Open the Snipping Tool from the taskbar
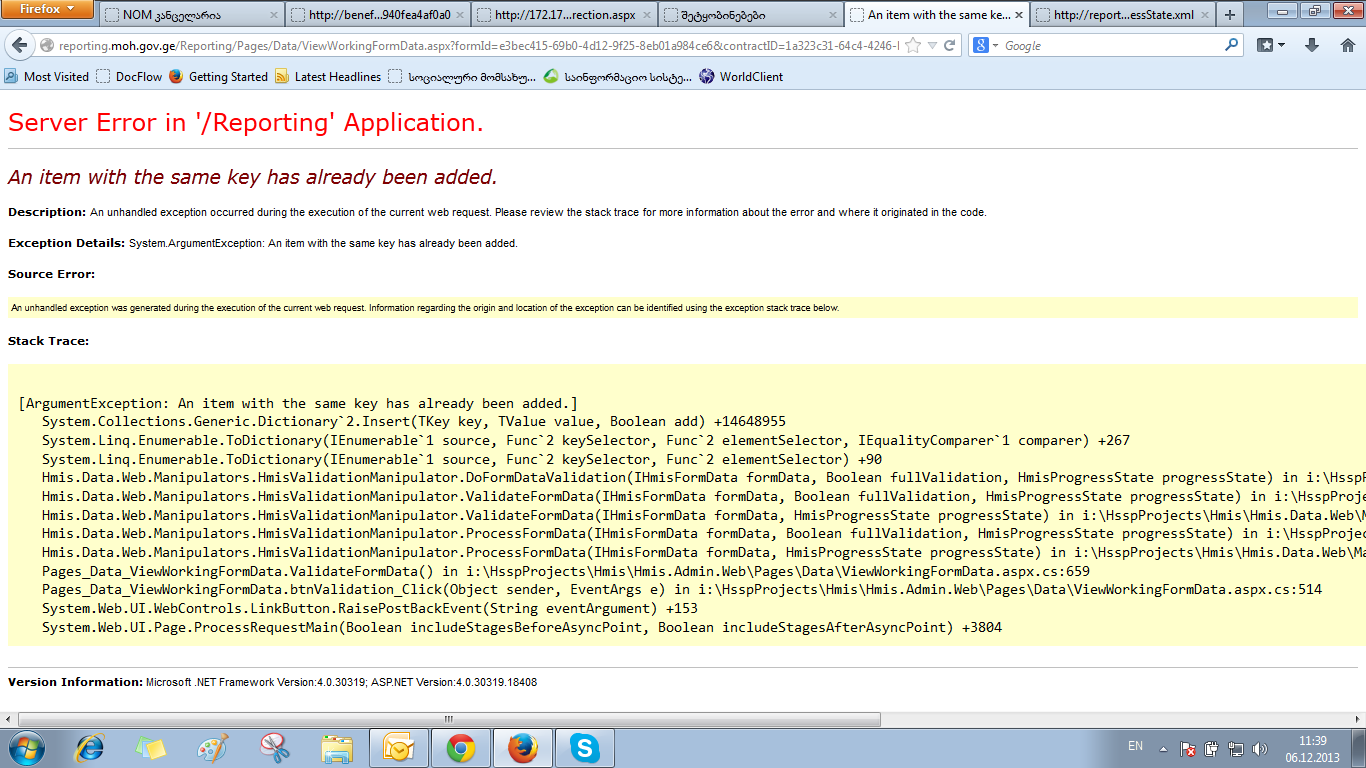1366x768 pixels. pyautogui.click(x=274, y=748)
